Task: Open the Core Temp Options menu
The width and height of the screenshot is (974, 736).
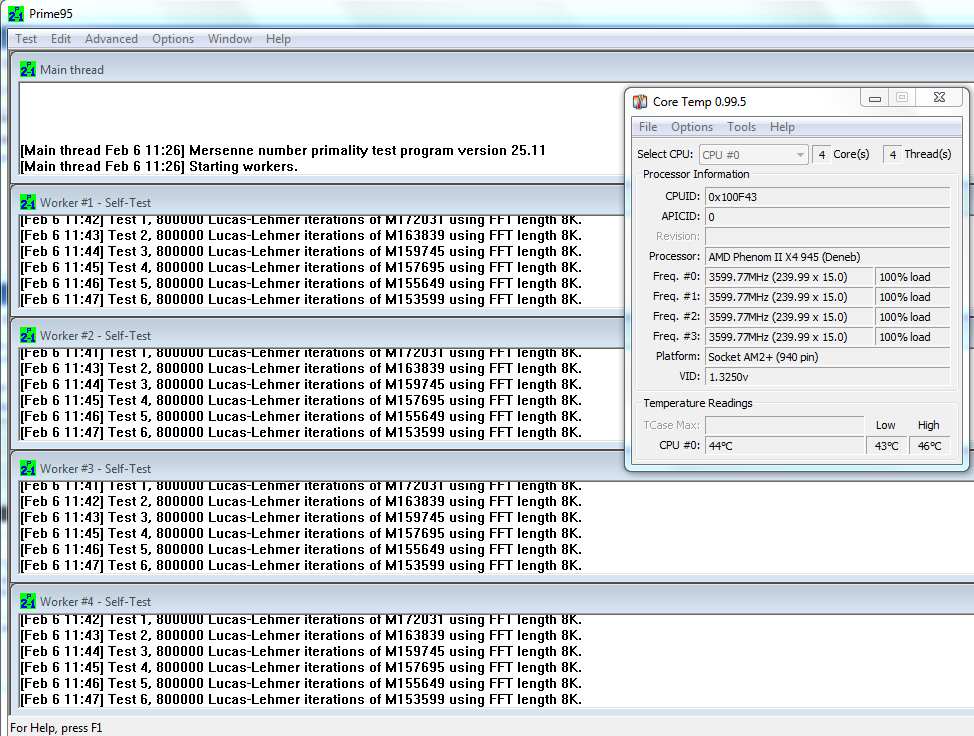Action: [692, 127]
